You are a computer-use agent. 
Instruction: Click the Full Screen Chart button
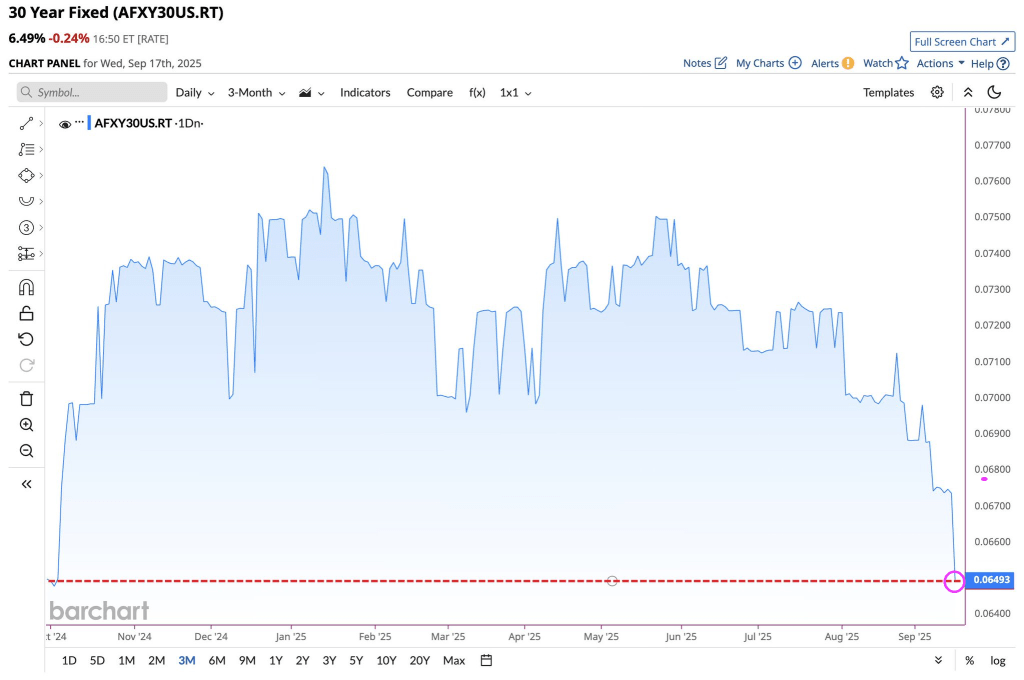click(962, 42)
